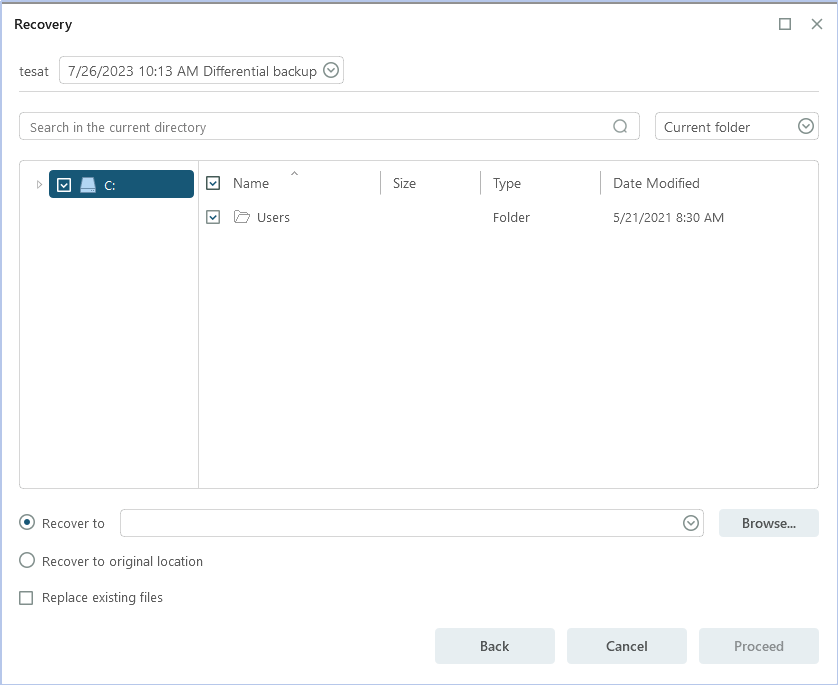Uncheck the C: drive checkbox
Viewport: 838px width, 685px height.
(x=64, y=185)
